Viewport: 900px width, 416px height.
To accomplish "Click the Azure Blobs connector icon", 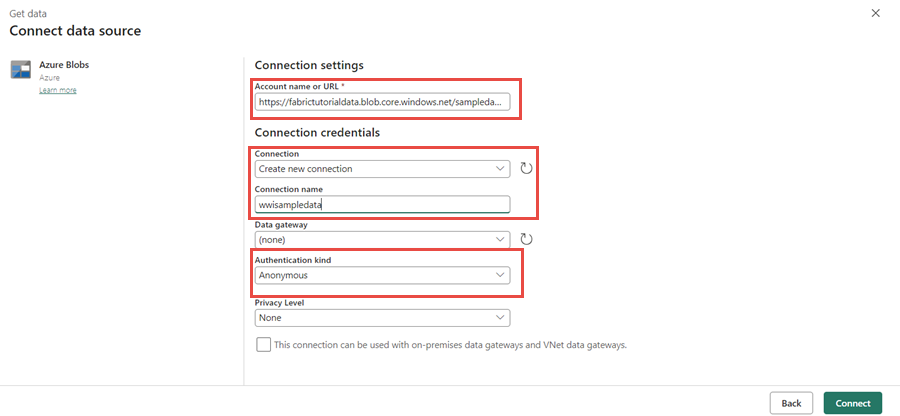I will (21, 70).
